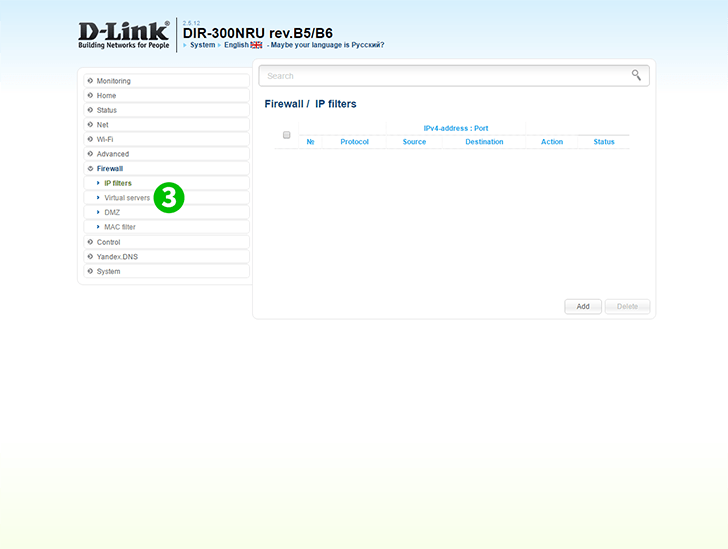Viewport: 728px width, 549px height.
Task: Expand the Wi-Fi menu section
Action: 104,139
